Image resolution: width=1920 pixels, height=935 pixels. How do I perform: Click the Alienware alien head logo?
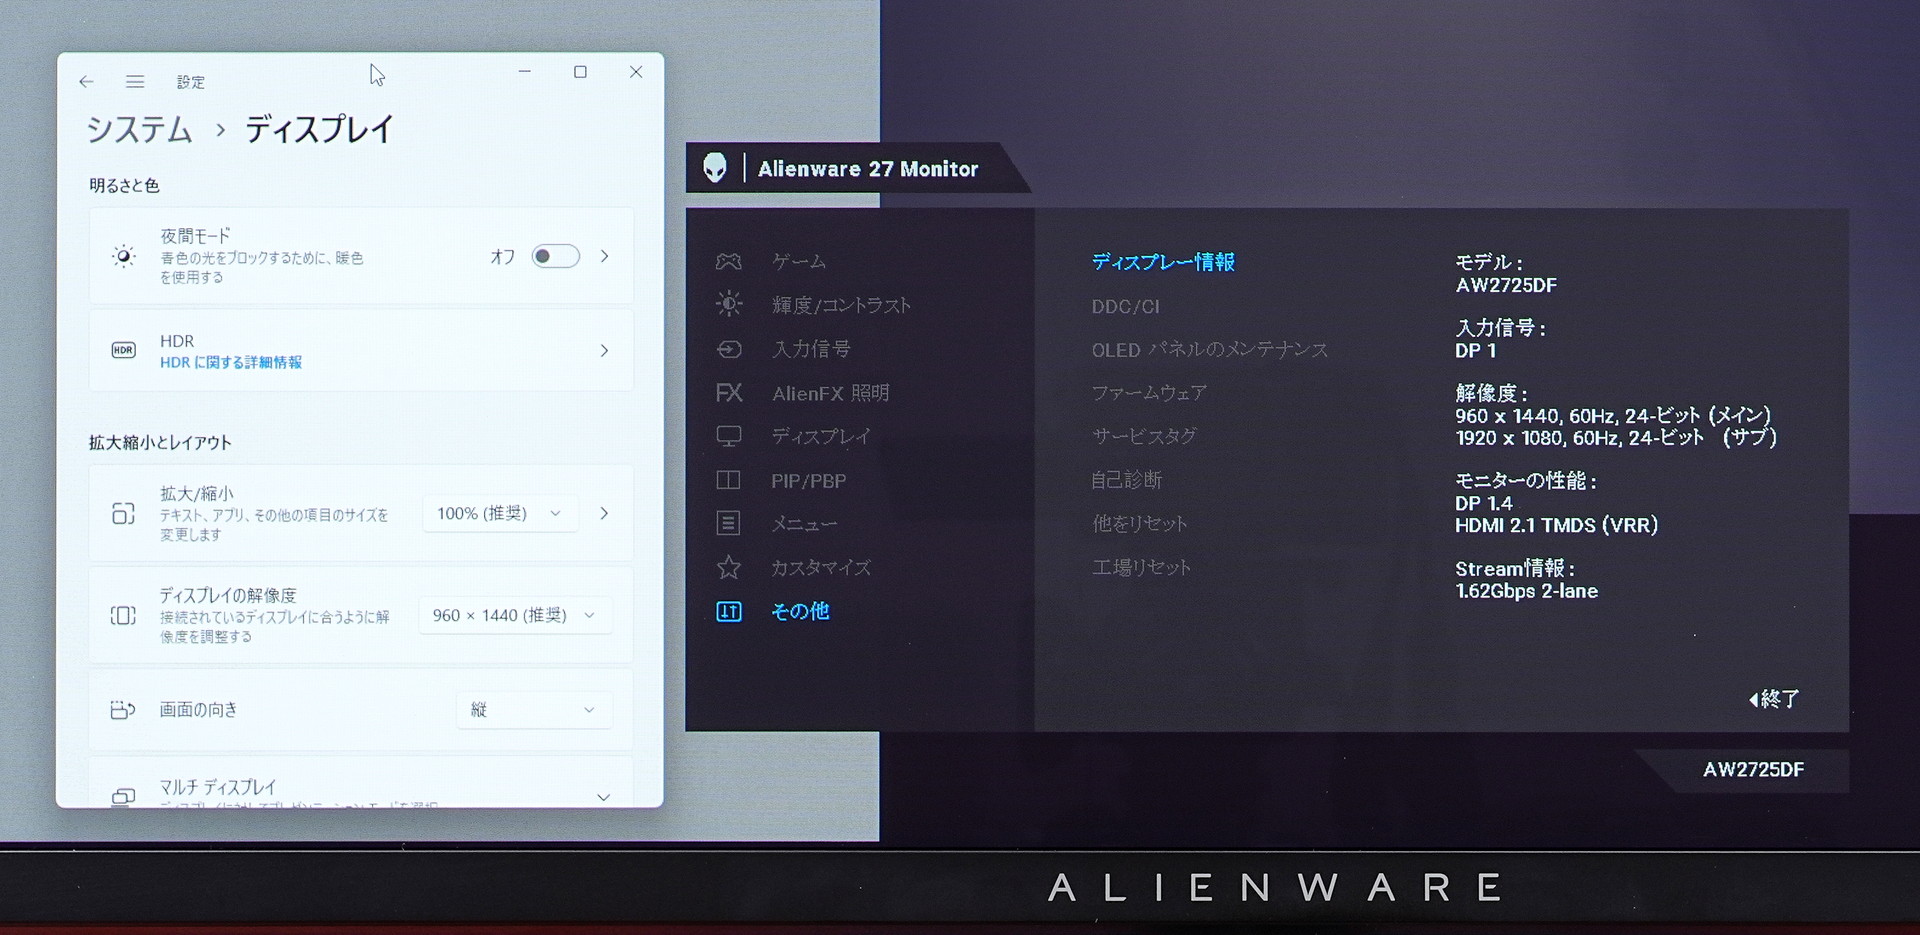click(715, 168)
